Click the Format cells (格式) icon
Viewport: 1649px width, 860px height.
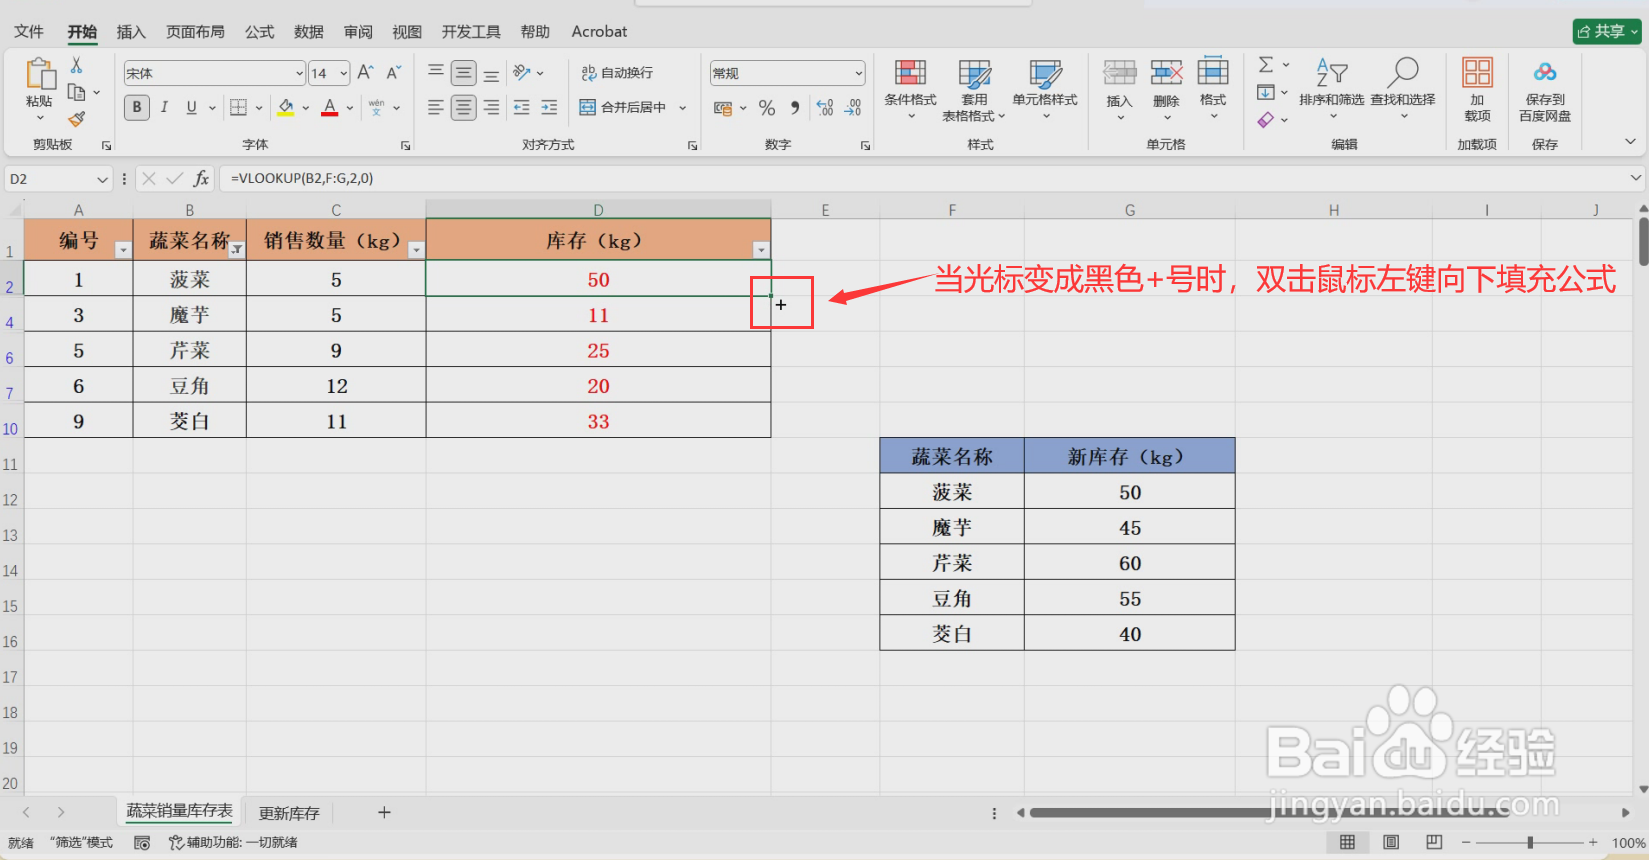coord(1213,73)
